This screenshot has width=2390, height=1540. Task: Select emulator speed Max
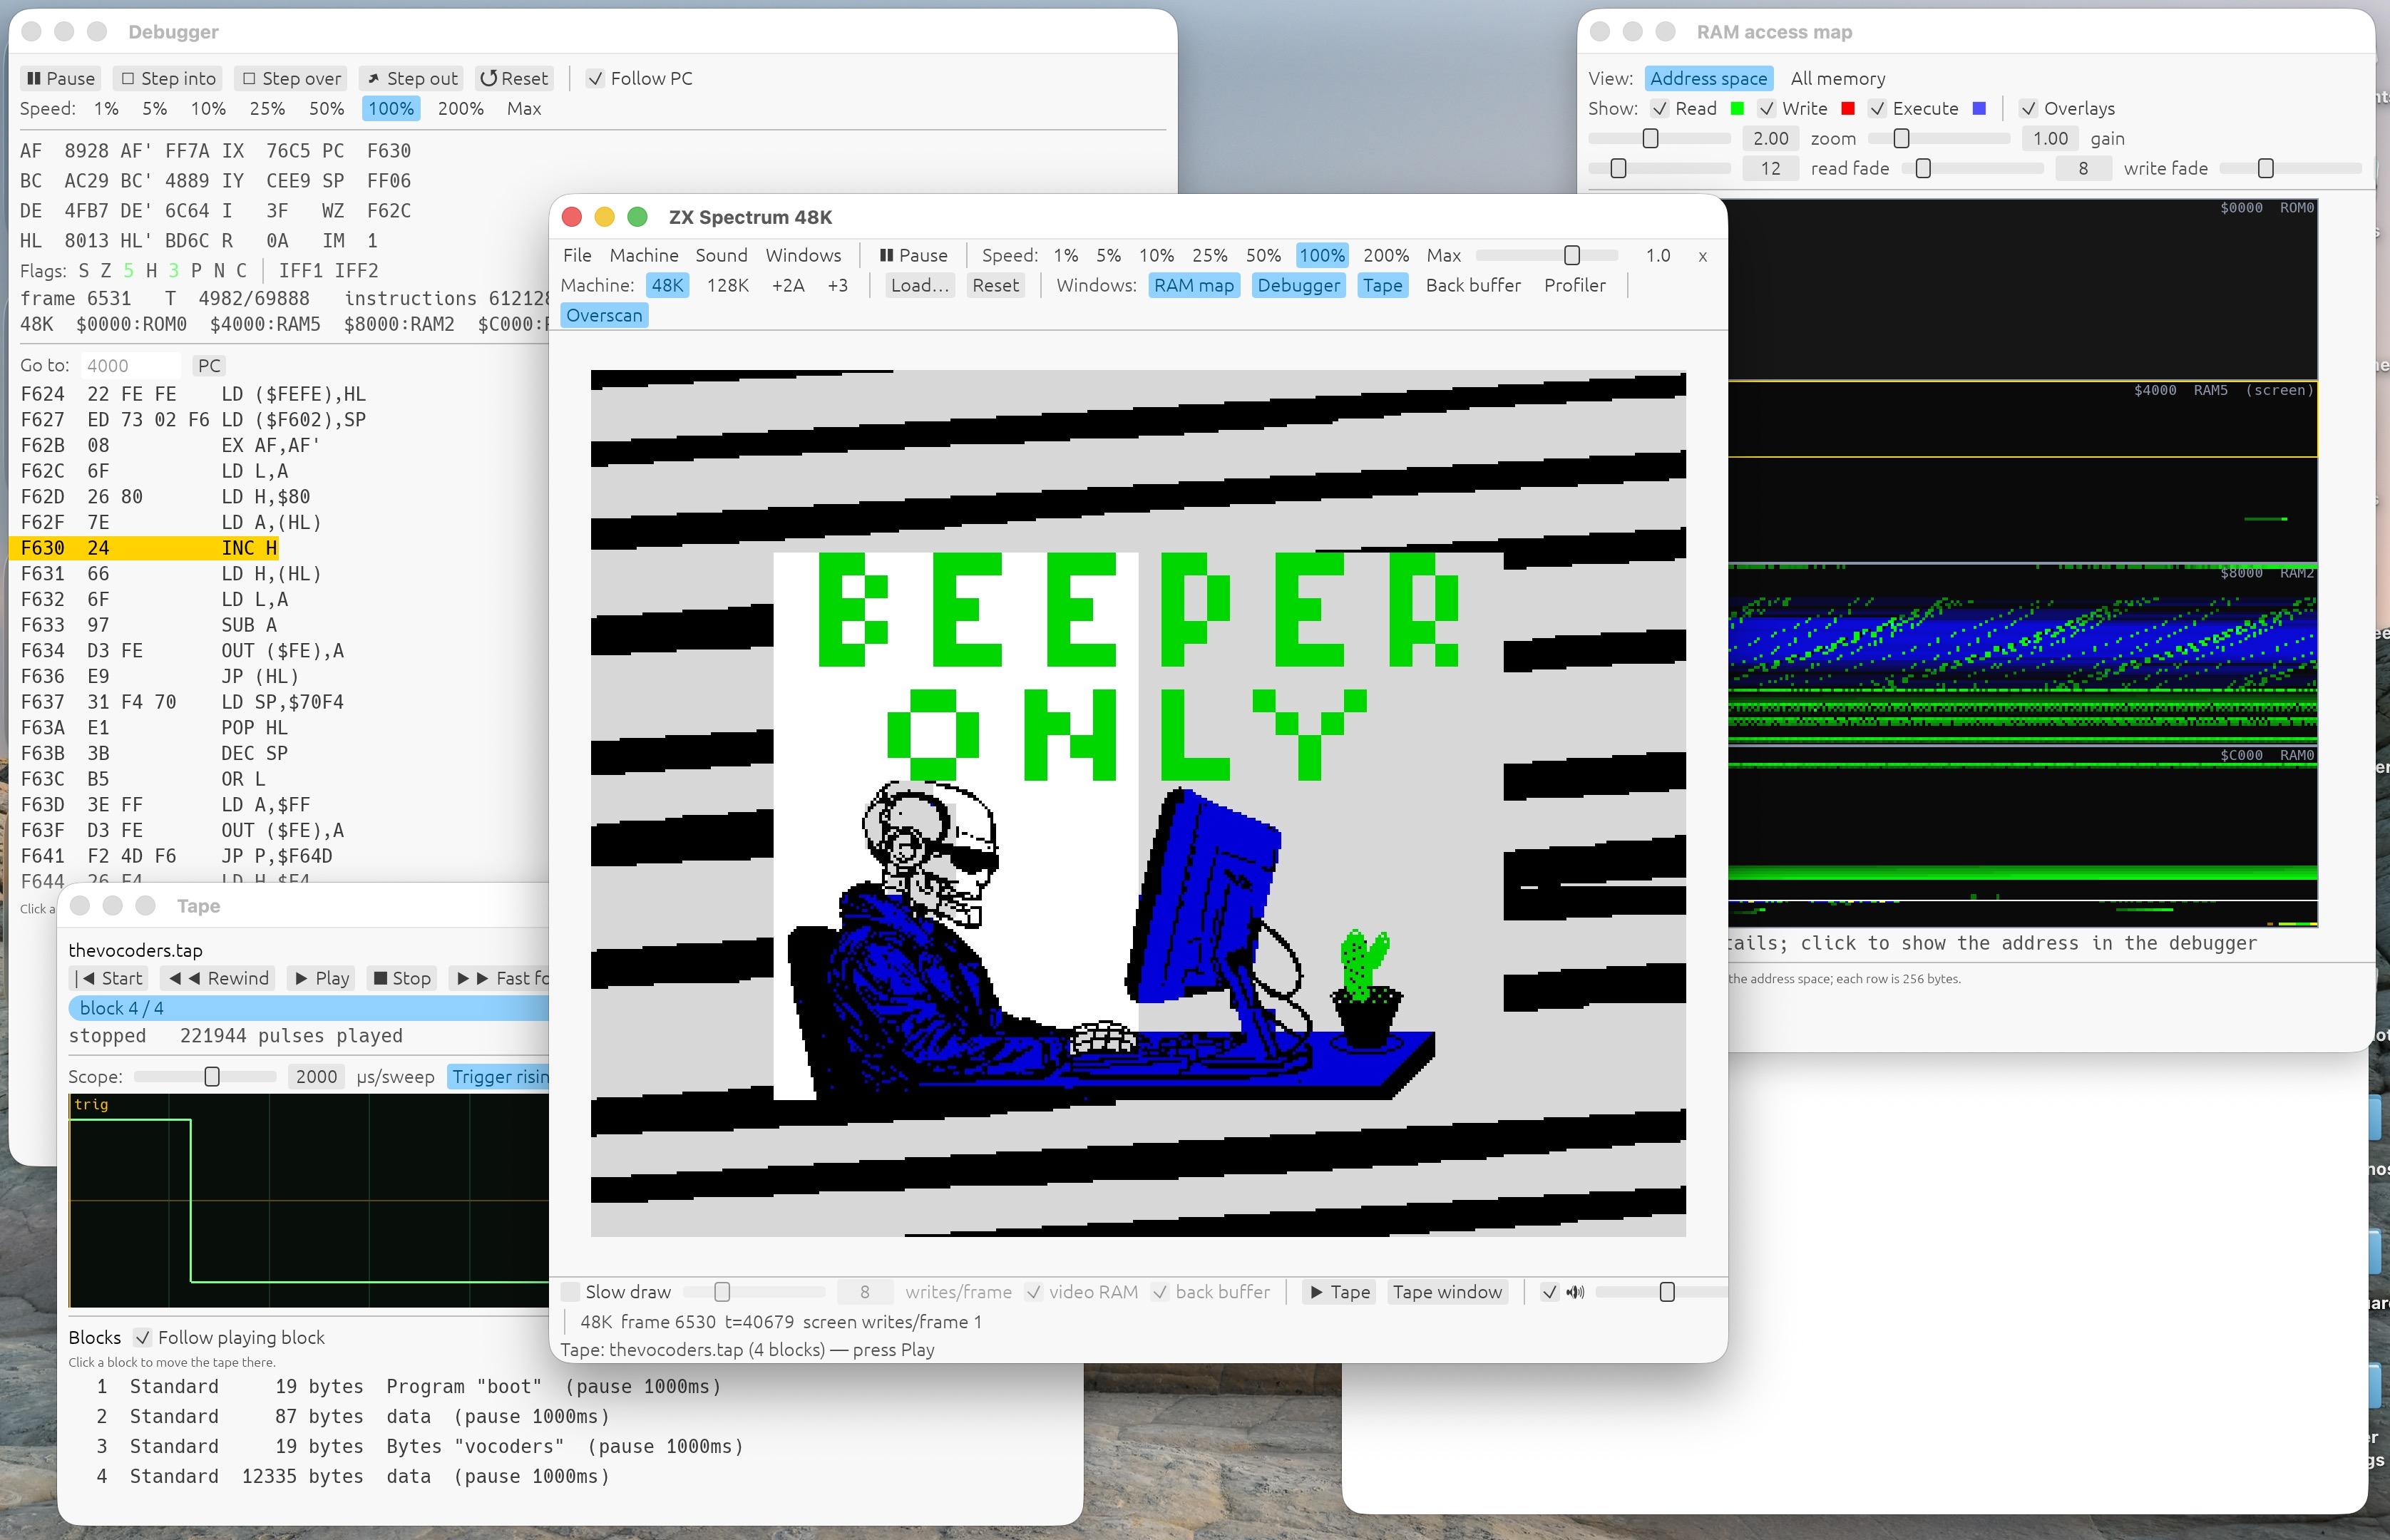pyautogui.click(x=1443, y=256)
